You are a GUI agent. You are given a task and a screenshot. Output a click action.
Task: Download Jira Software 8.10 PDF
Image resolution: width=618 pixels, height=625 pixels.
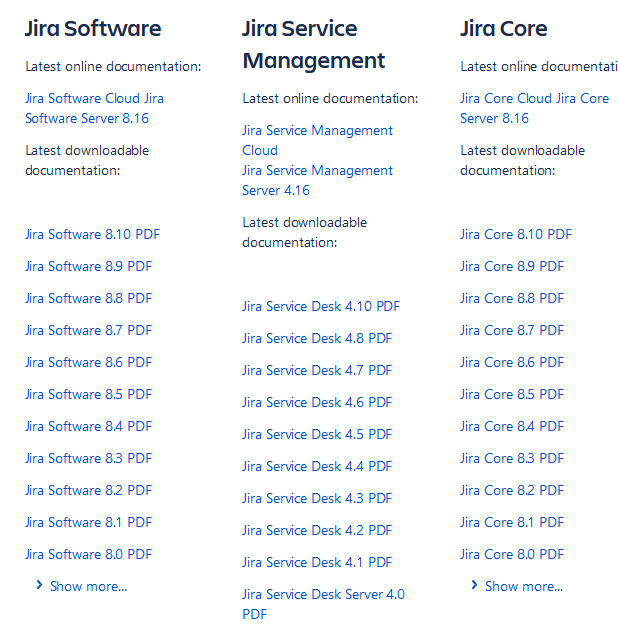(93, 234)
